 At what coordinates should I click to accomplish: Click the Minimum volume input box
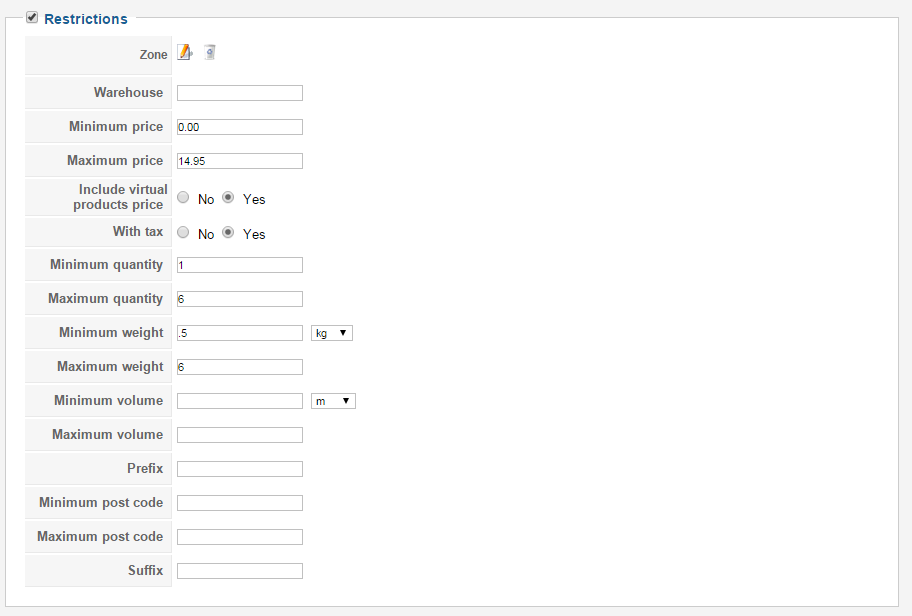click(x=240, y=401)
